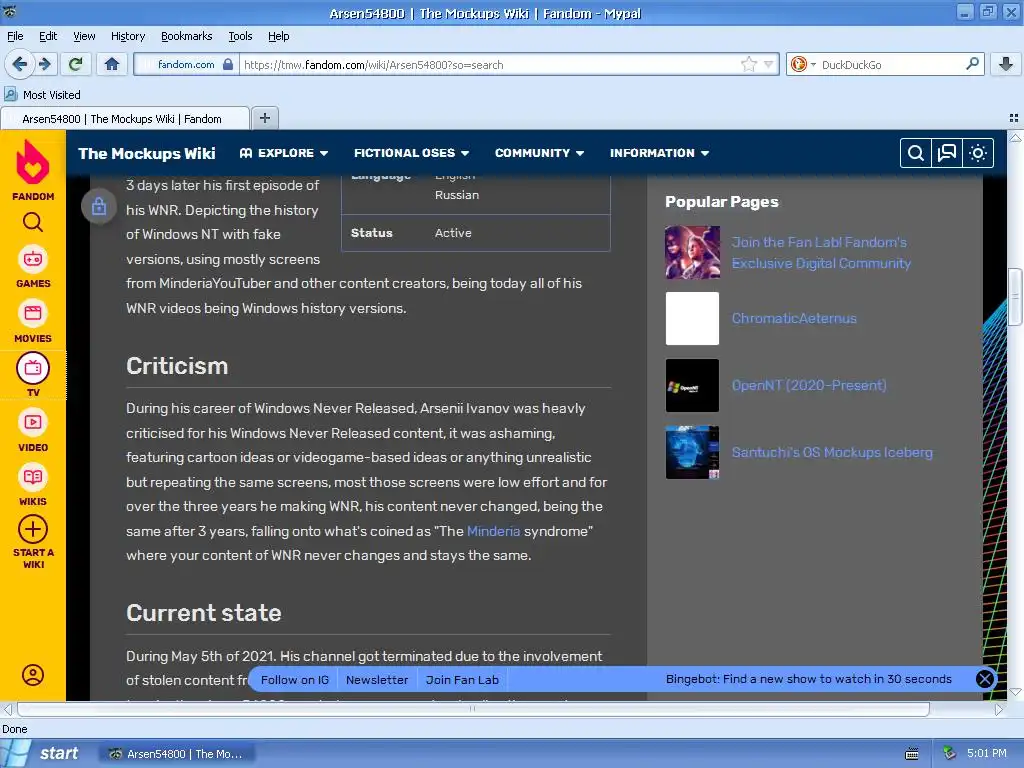Open the wiki Discuss speech bubbles icon
Screen dimensions: 1024x768
946,153
